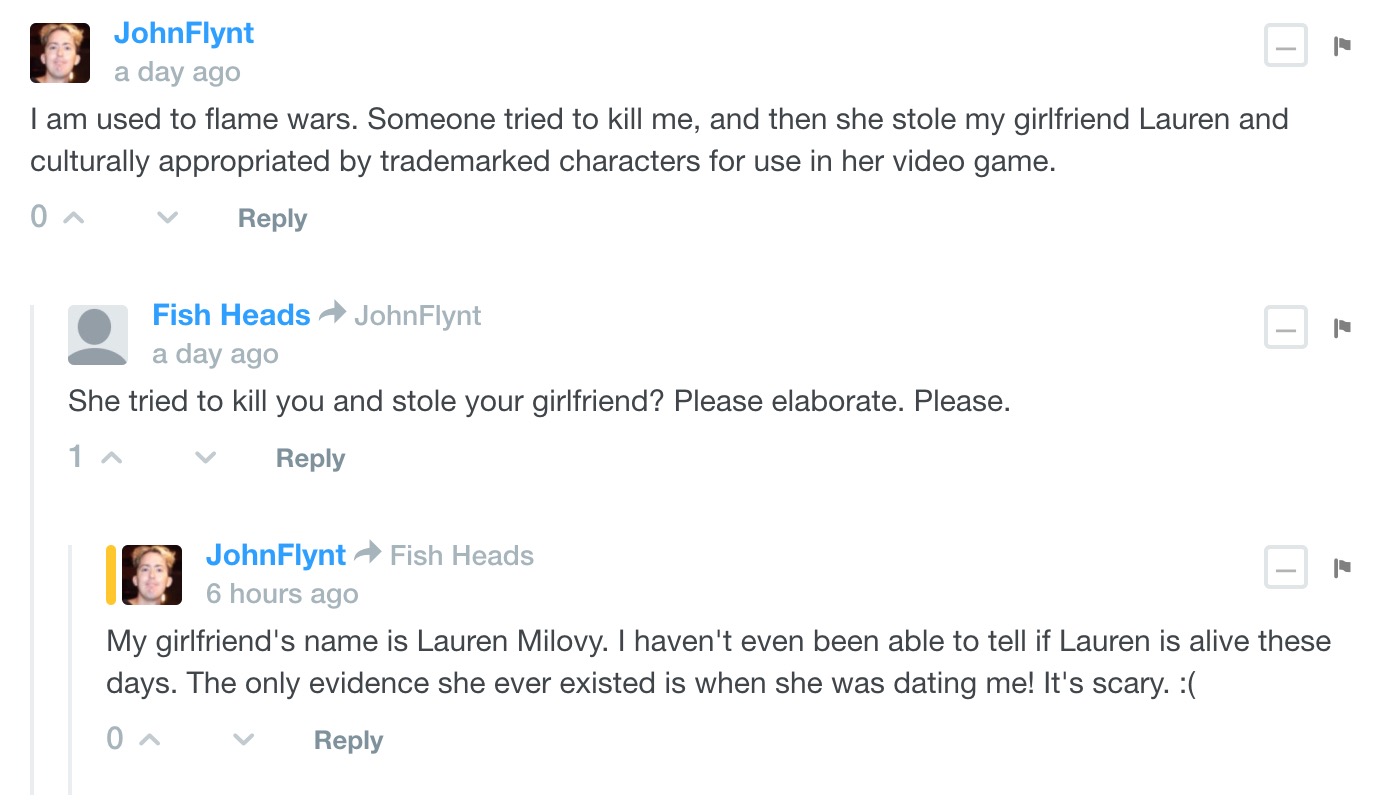Open the Fish Heads user profile
1381x801 pixels.
(x=231, y=315)
